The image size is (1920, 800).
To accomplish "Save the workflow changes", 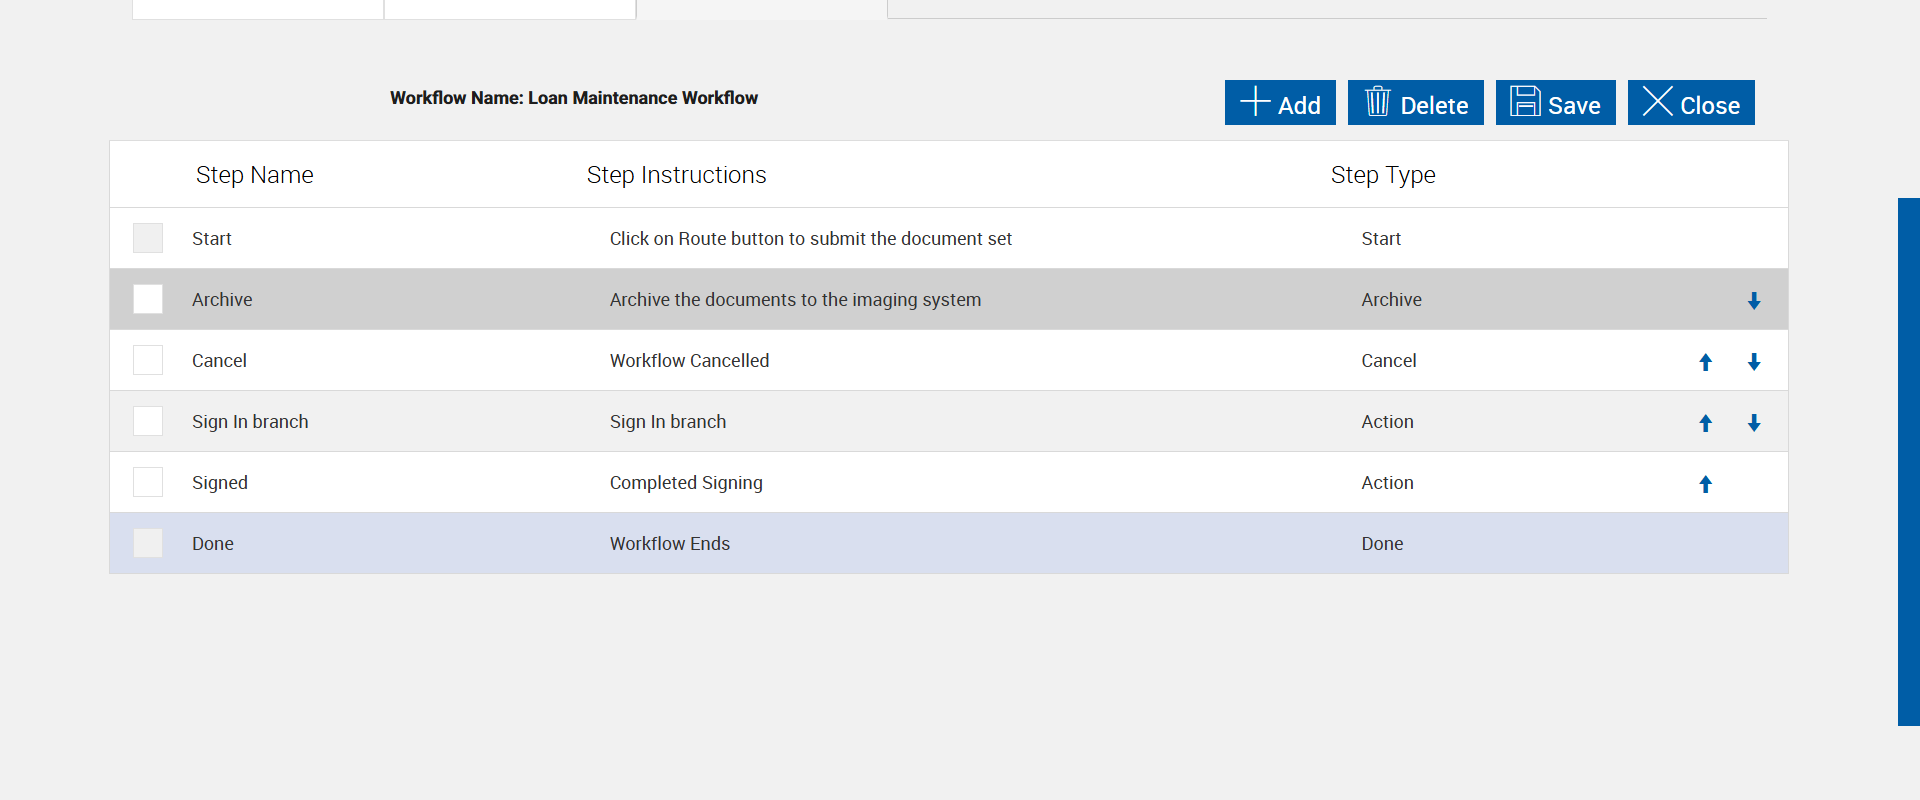I will click(1555, 103).
